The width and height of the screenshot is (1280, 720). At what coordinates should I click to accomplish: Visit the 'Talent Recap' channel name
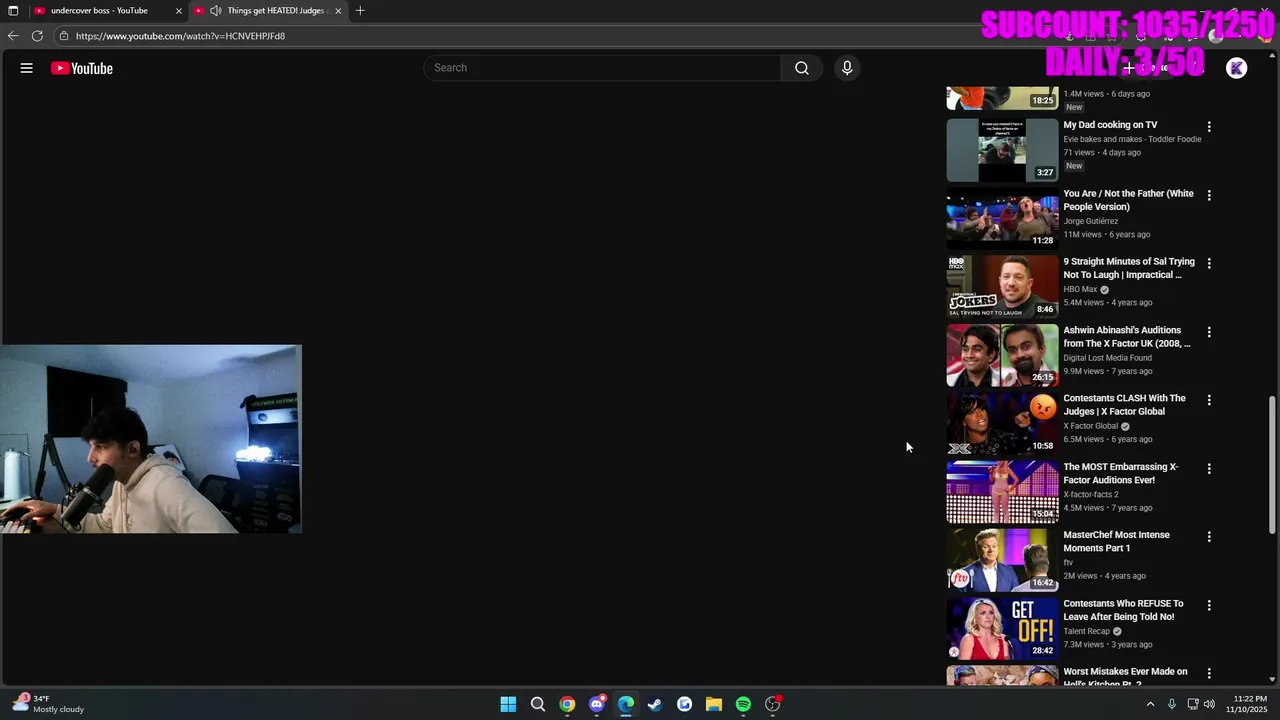click(x=1086, y=631)
